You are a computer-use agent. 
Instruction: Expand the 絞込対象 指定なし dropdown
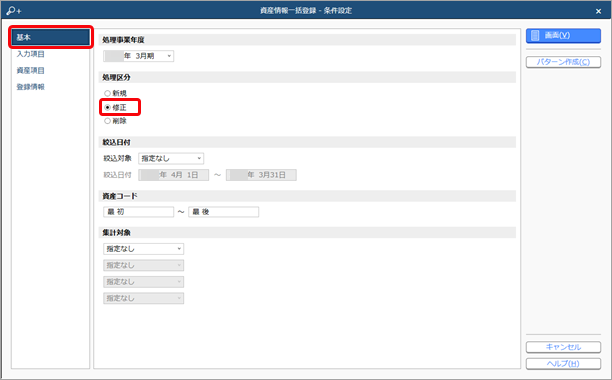click(171, 158)
